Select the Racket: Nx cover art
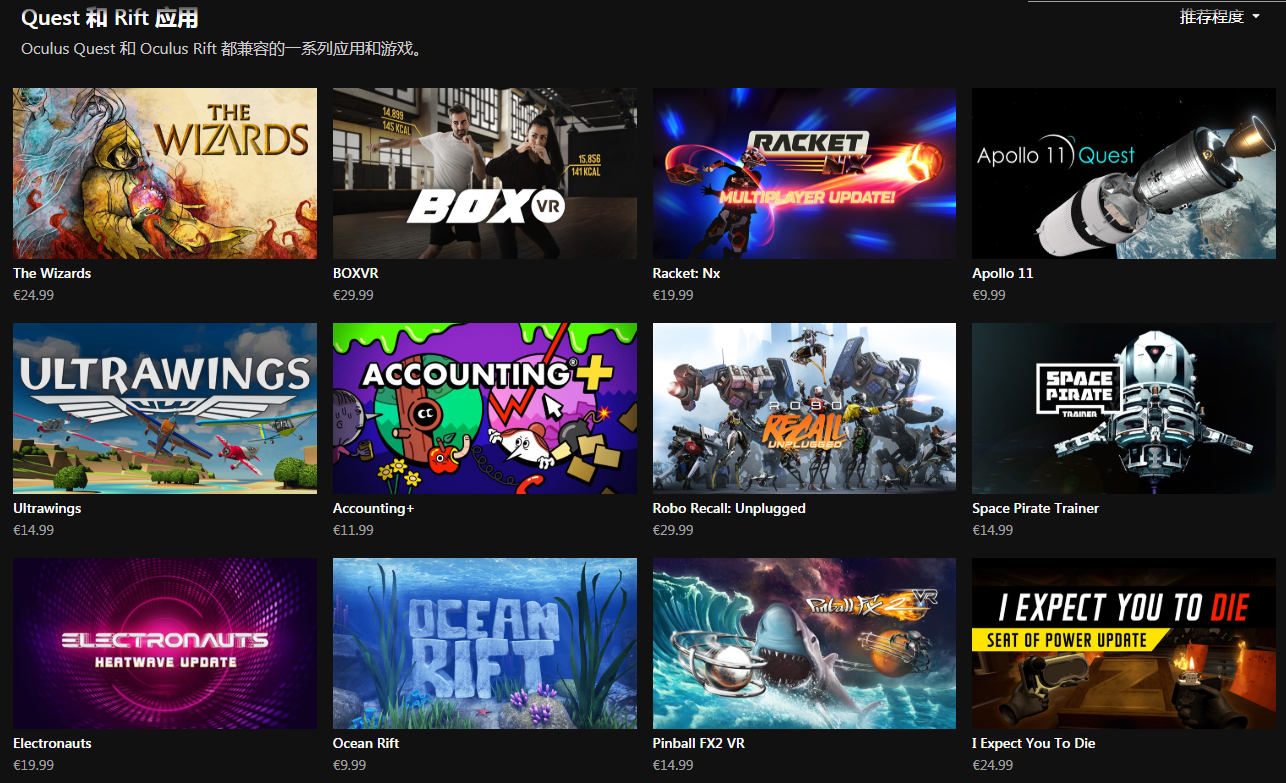Viewport: 1286px width, 783px height. pyautogui.click(x=804, y=173)
